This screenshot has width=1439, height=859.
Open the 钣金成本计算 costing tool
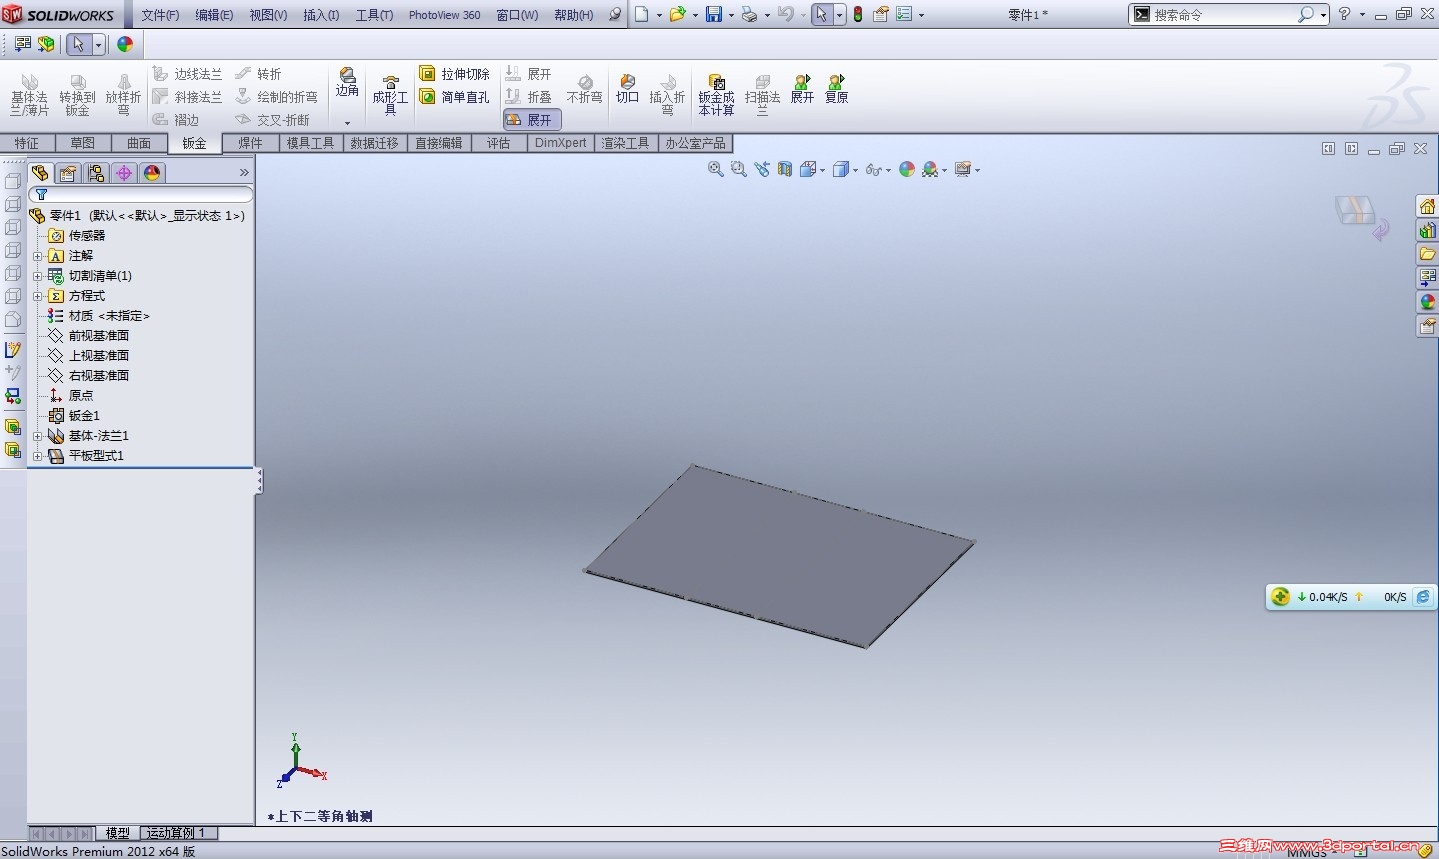coord(716,94)
